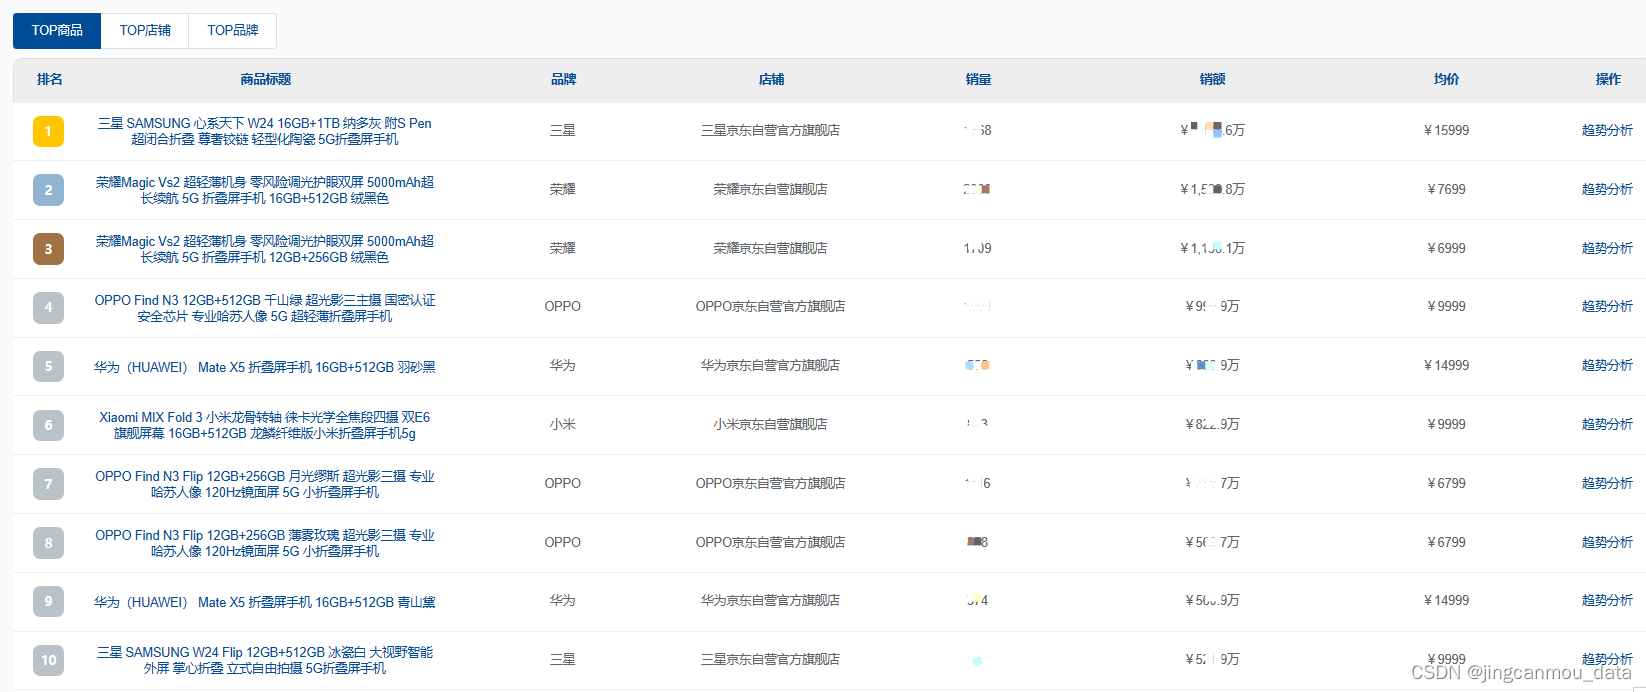
Task: Click the 销额 column header
Action: (1212, 79)
